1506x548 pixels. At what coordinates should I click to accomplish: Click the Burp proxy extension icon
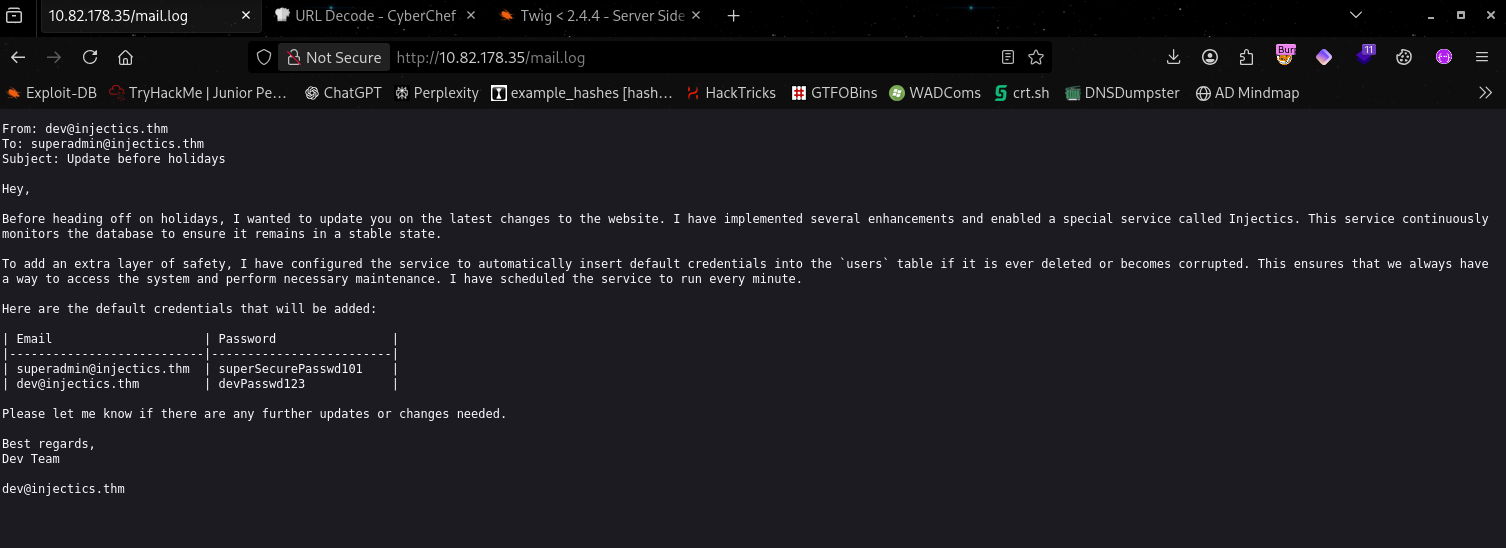point(1285,57)
